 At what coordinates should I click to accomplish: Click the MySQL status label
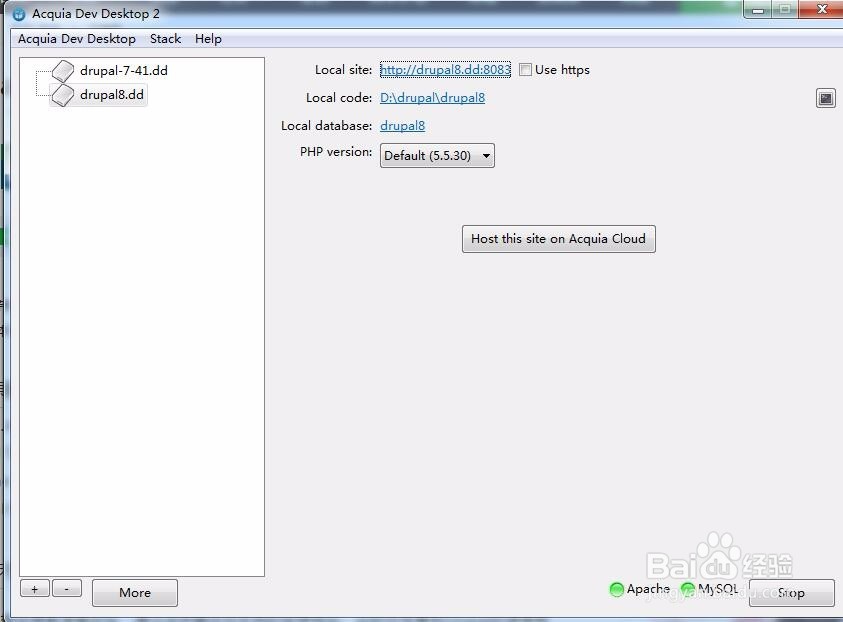click(718, 589)
